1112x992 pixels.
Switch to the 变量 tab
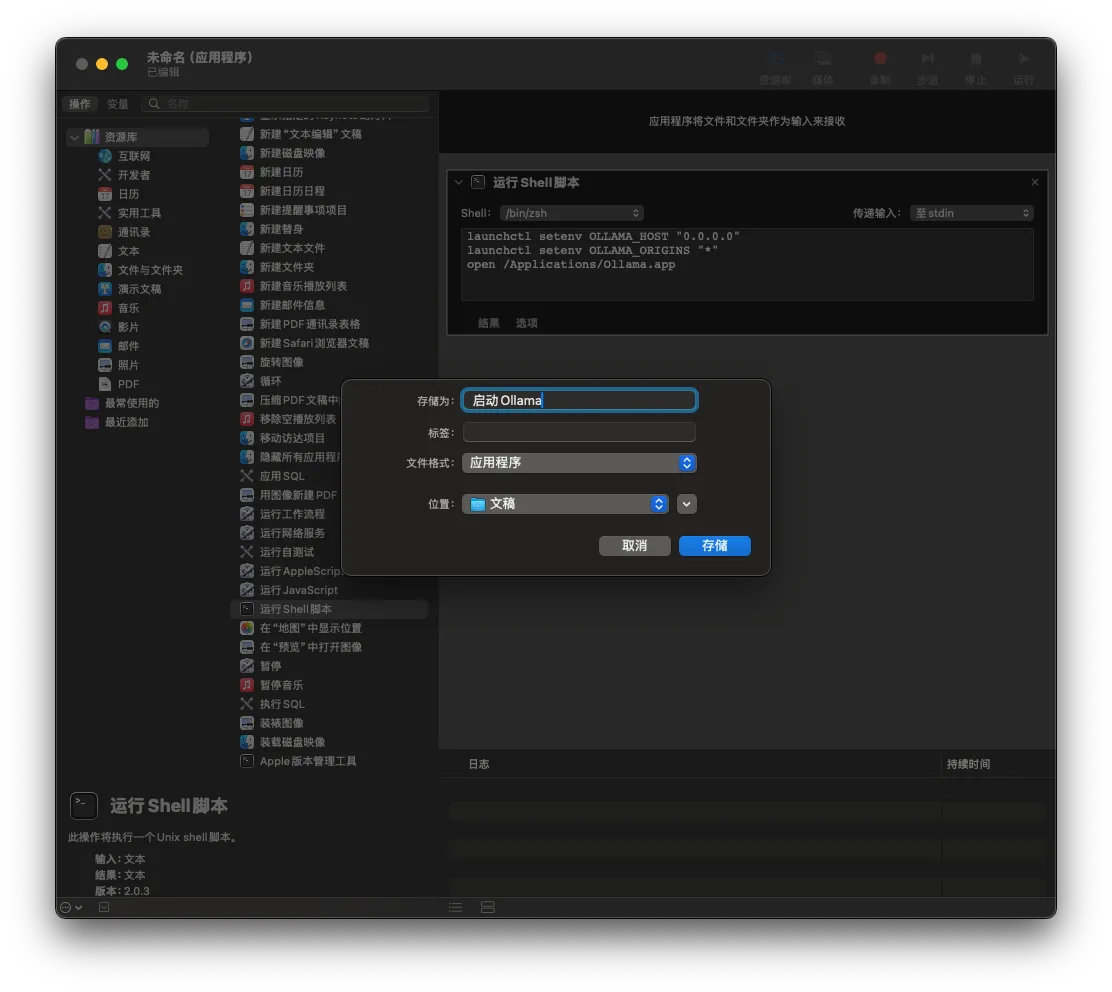pyautogui.click(x=118, y=104)
